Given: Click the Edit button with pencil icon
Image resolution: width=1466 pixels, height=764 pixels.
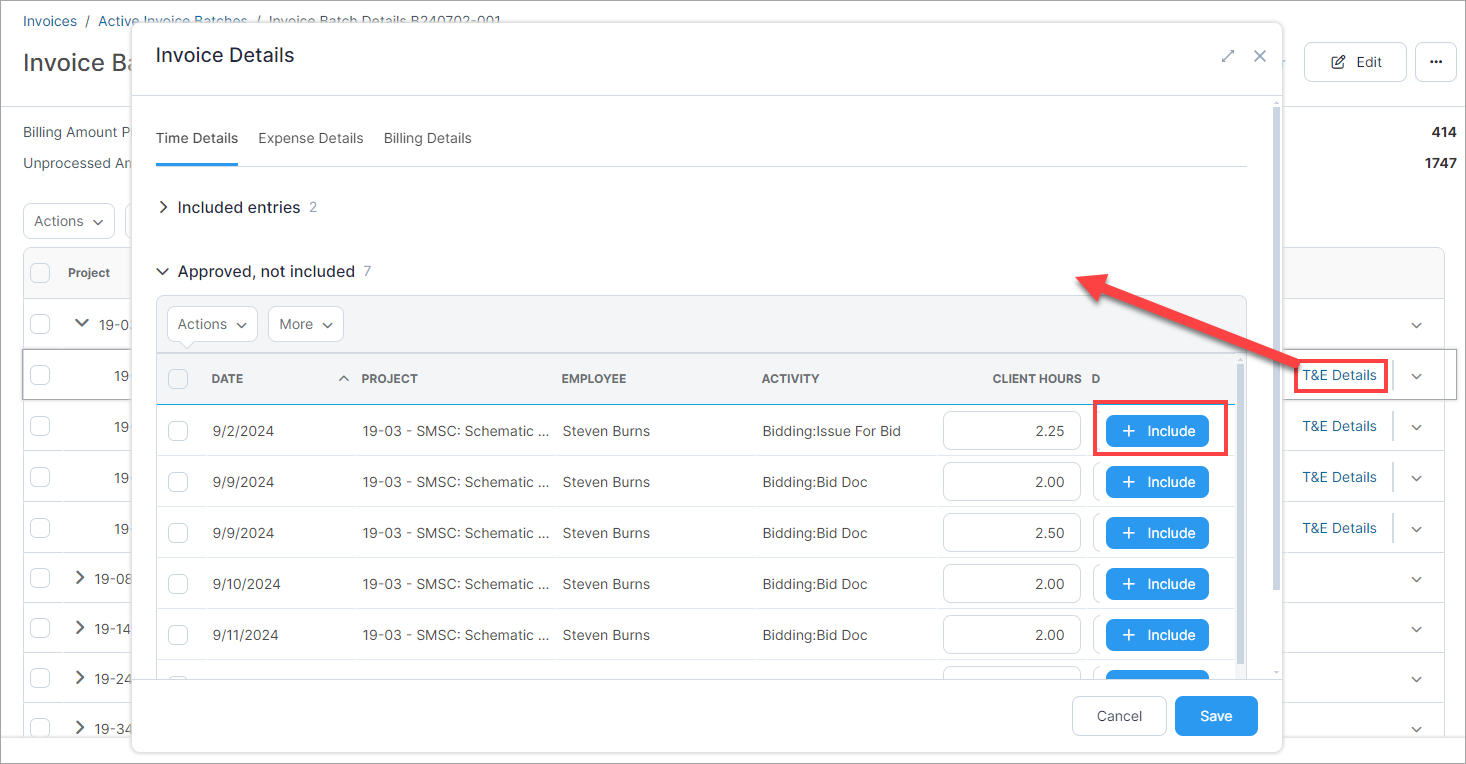Looking at the screenshot, I should click(x=1355, y=62).
